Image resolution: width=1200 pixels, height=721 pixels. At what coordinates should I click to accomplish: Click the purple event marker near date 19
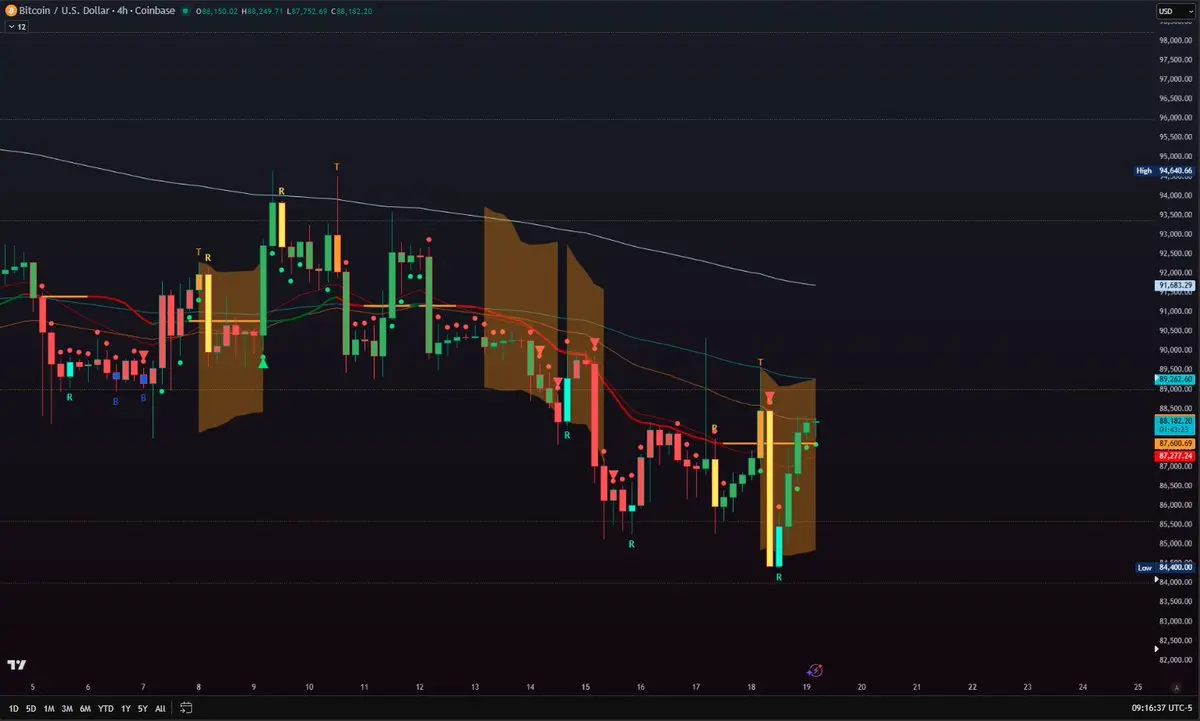click(815, 670)
